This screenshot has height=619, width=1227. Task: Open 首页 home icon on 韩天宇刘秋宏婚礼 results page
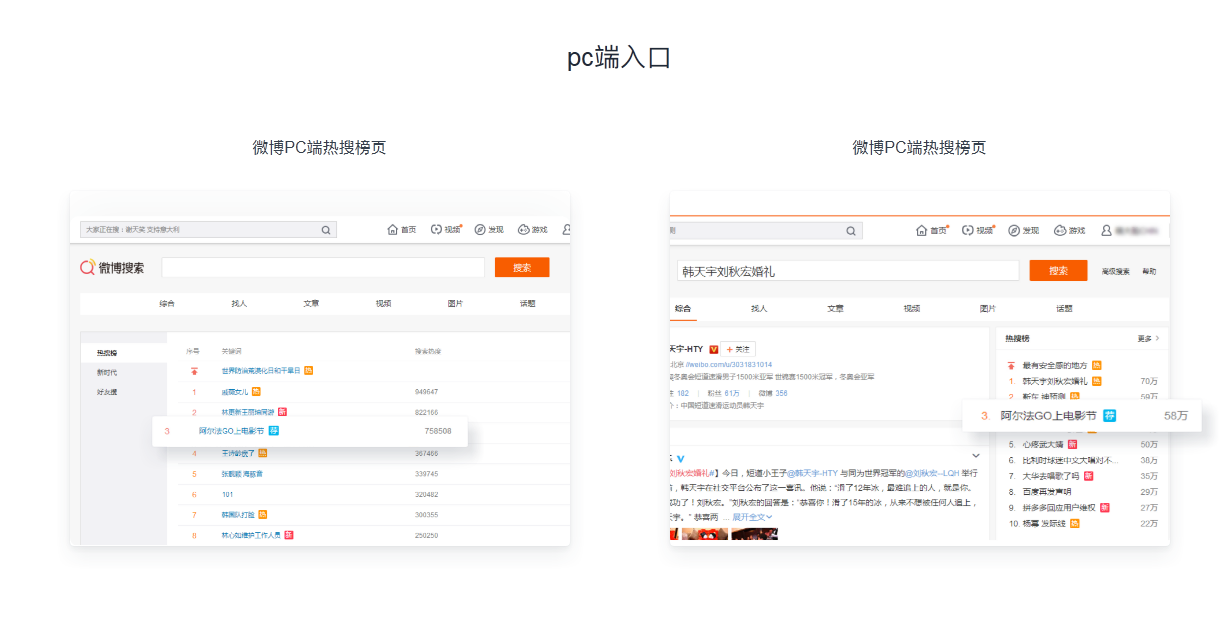922,230
